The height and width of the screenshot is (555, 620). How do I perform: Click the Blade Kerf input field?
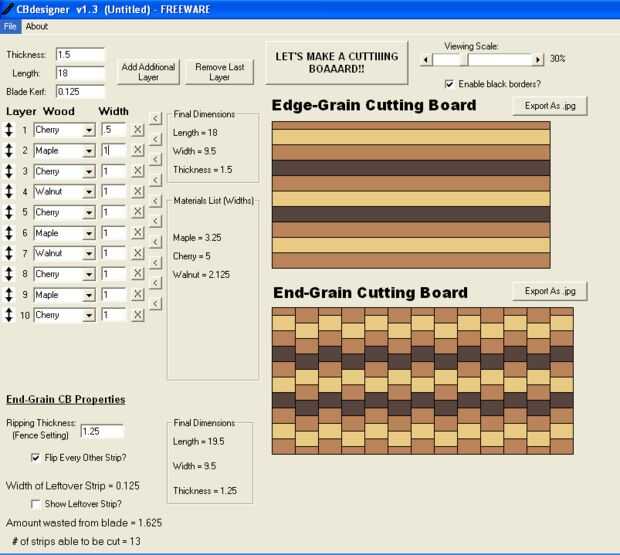(x=81, y=92)
